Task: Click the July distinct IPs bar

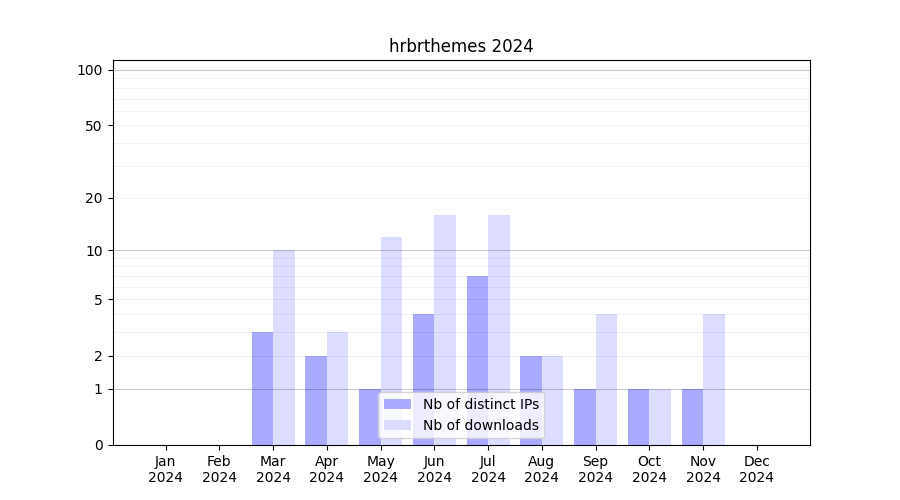Action: pos(477,360)
